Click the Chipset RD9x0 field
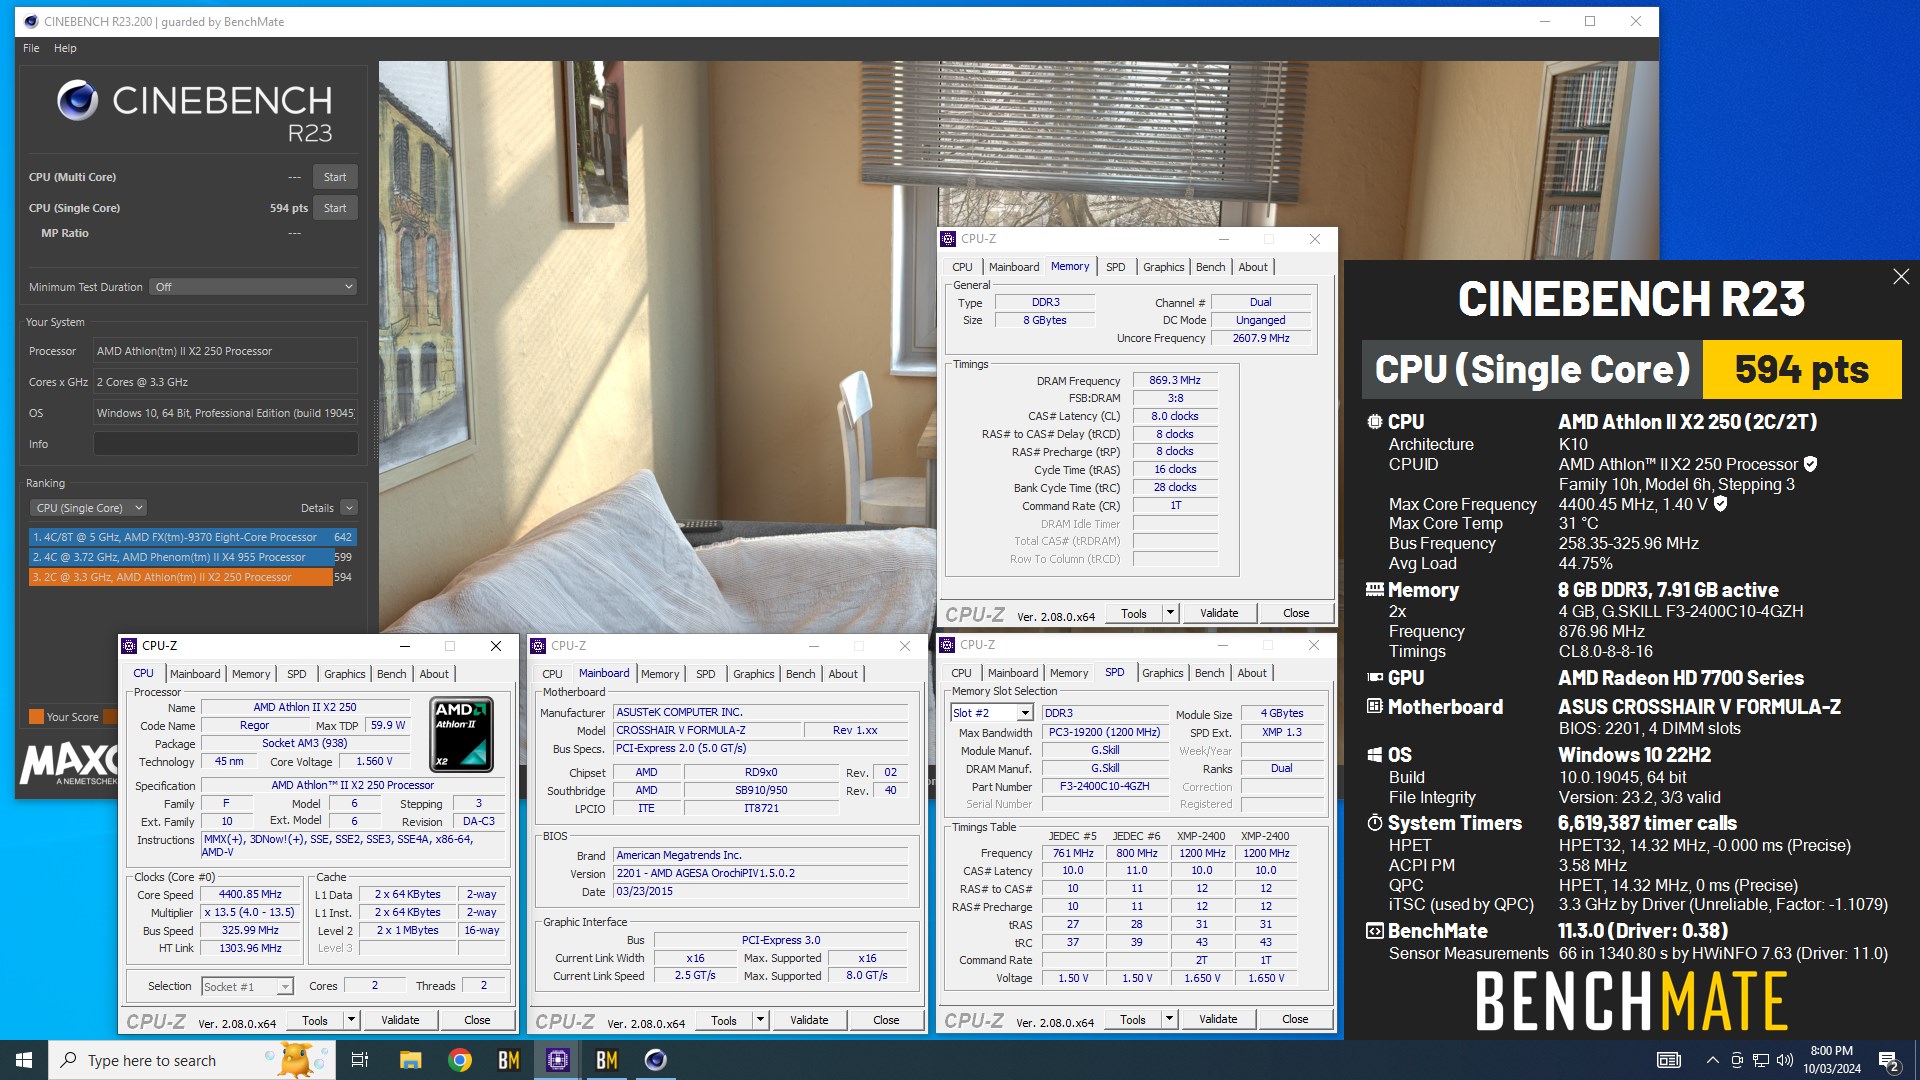Viewport: 1920px width, 1080px height. pyautogui.click(x=761, y=772)
